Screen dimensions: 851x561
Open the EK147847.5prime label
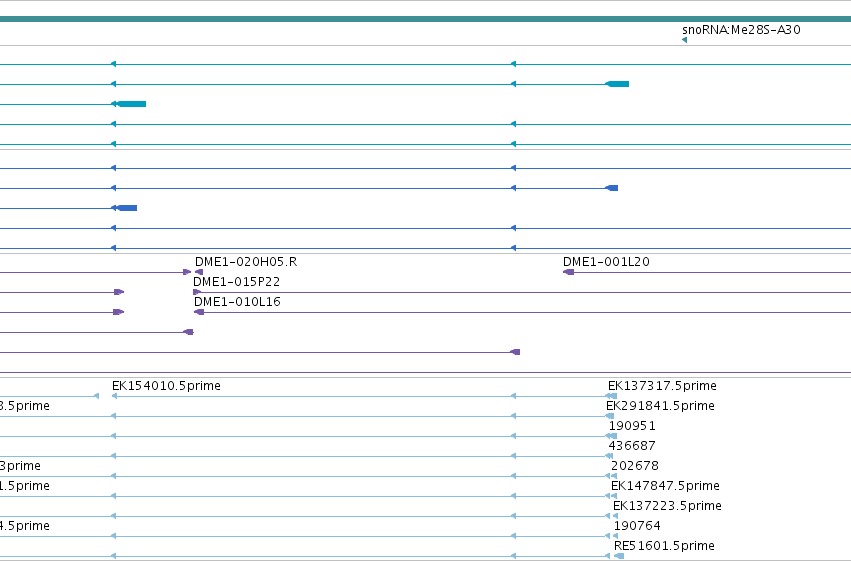(665, 486)
